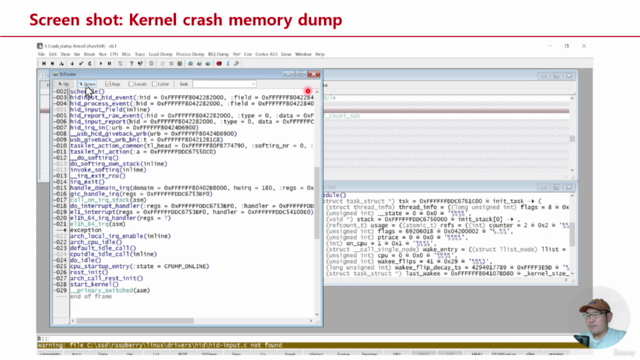Click the hid-input.c not found warning message
640x360 pixels.
(x=160, y=345)
